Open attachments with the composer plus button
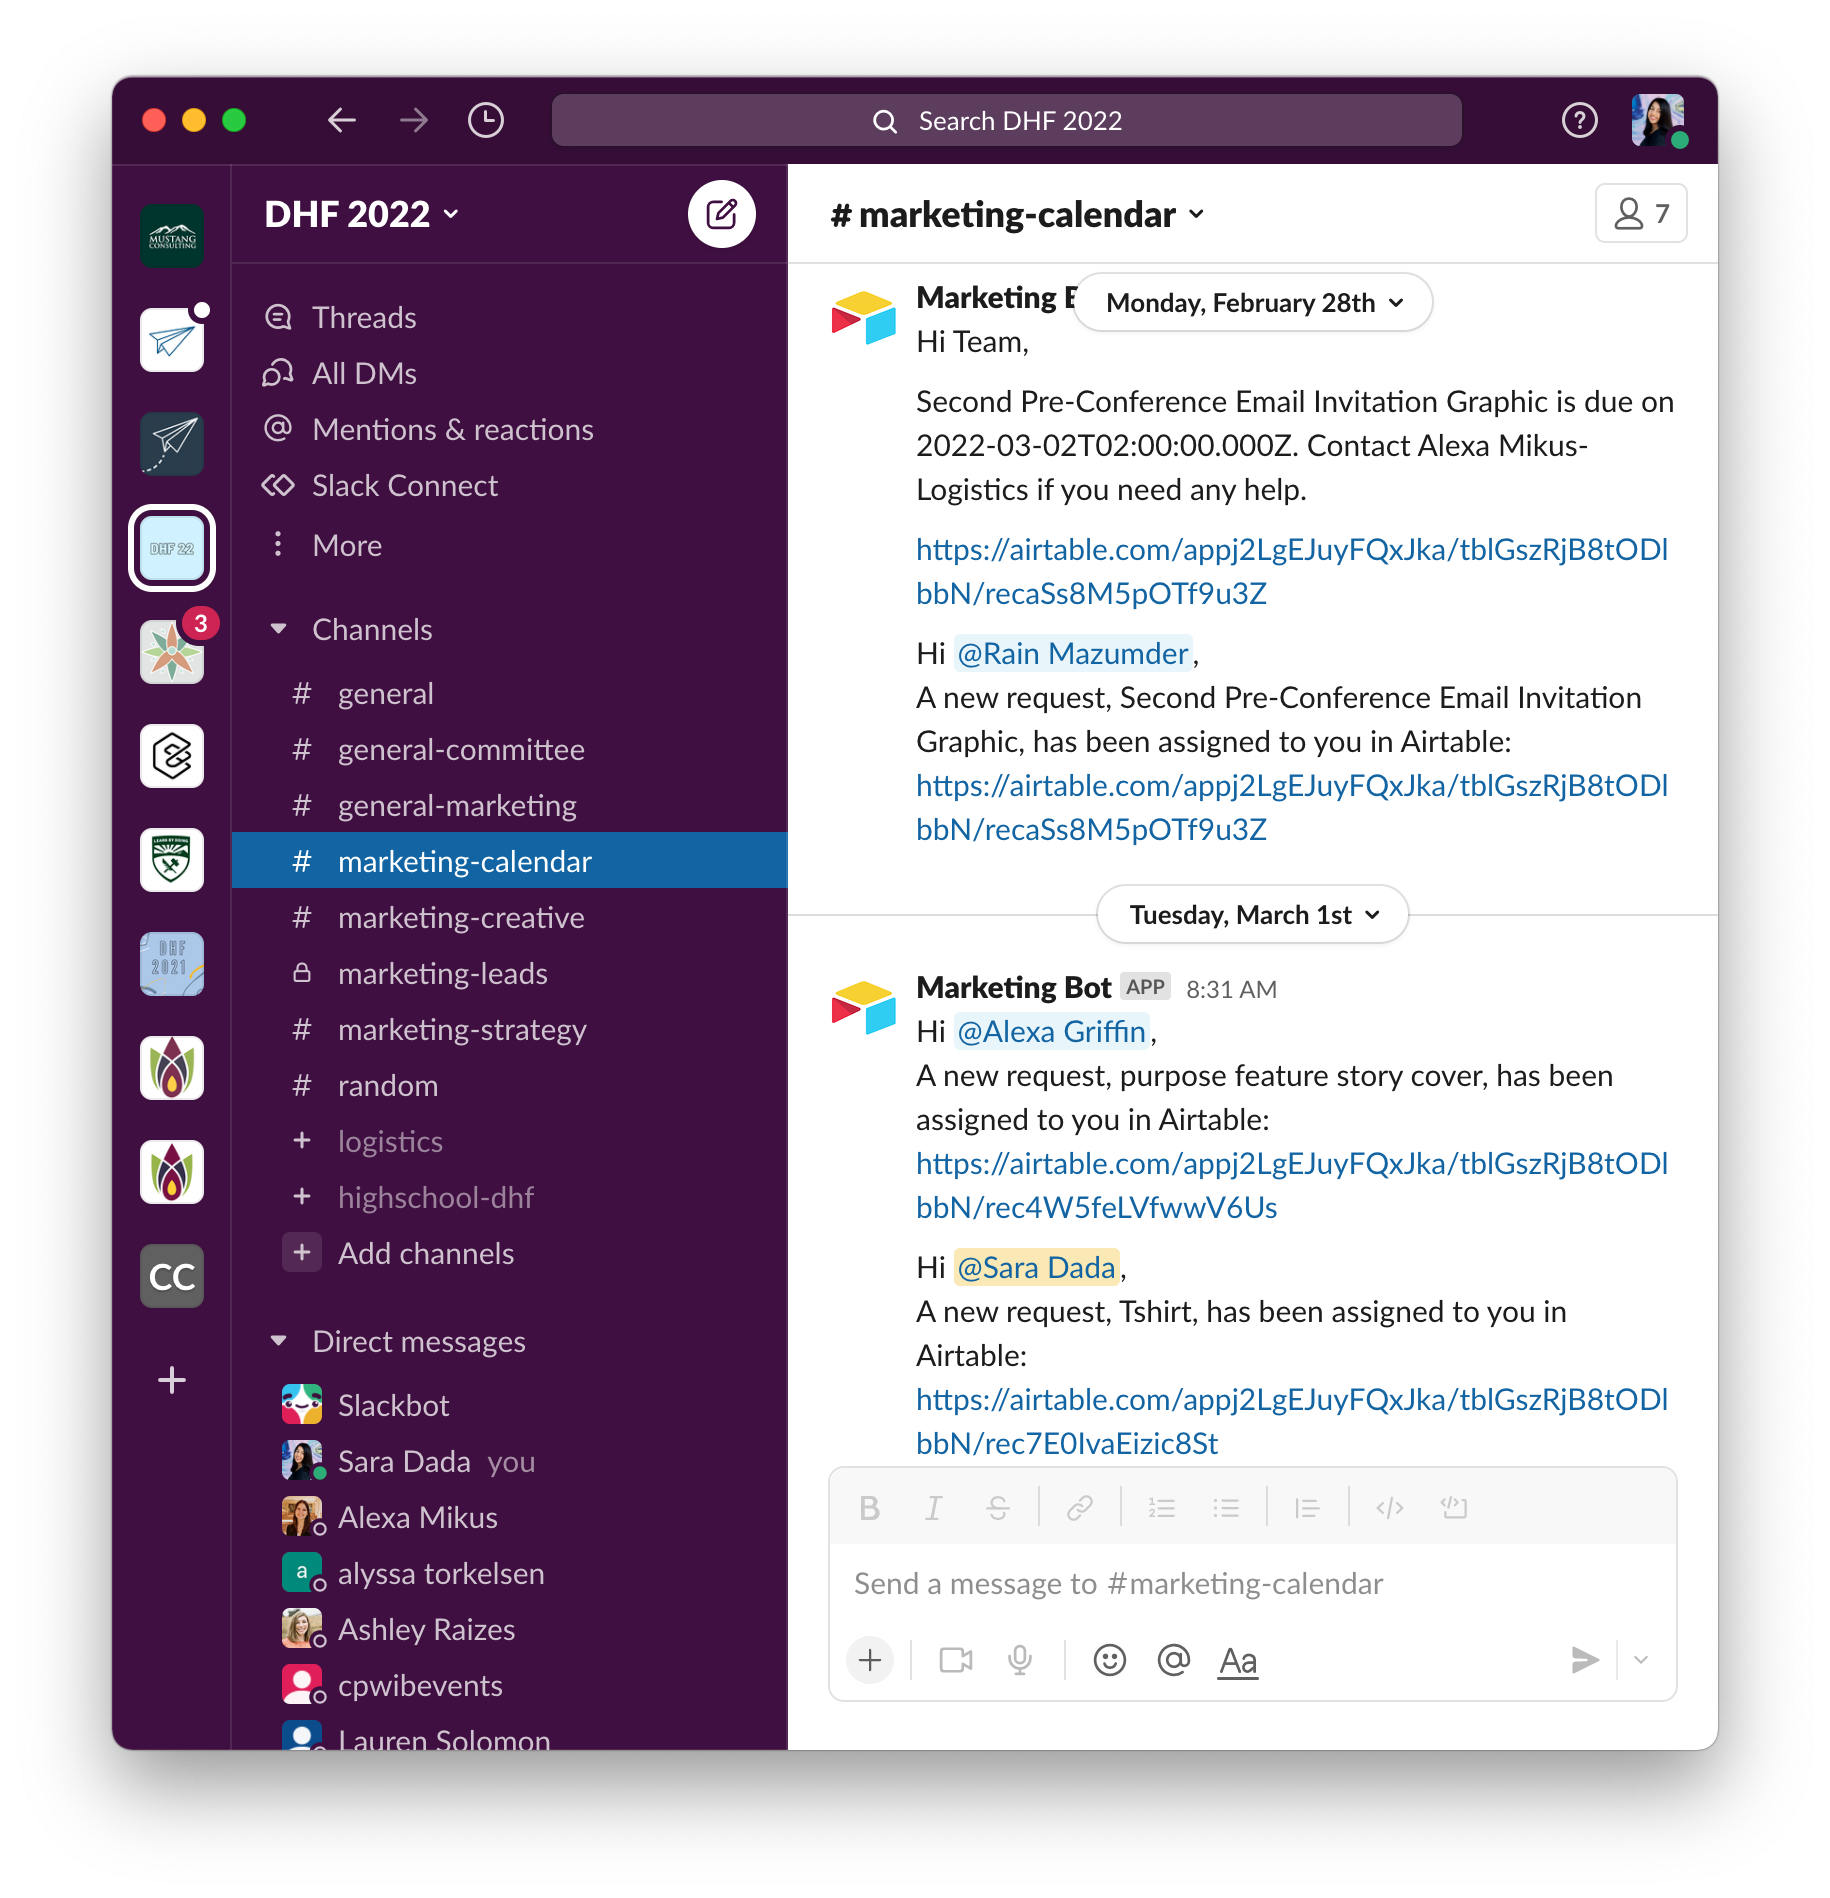Screen dimensions: 1830x1898 click(x=870, y=1660)
